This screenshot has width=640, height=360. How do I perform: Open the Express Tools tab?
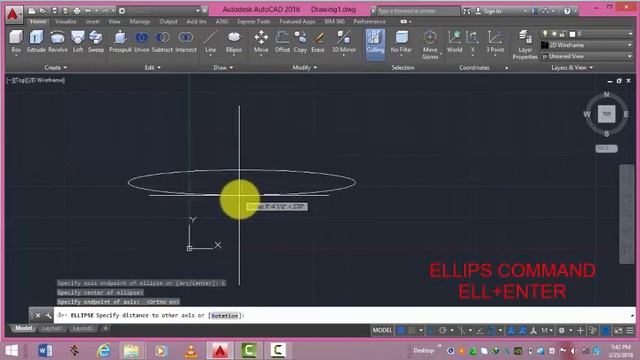253,21
